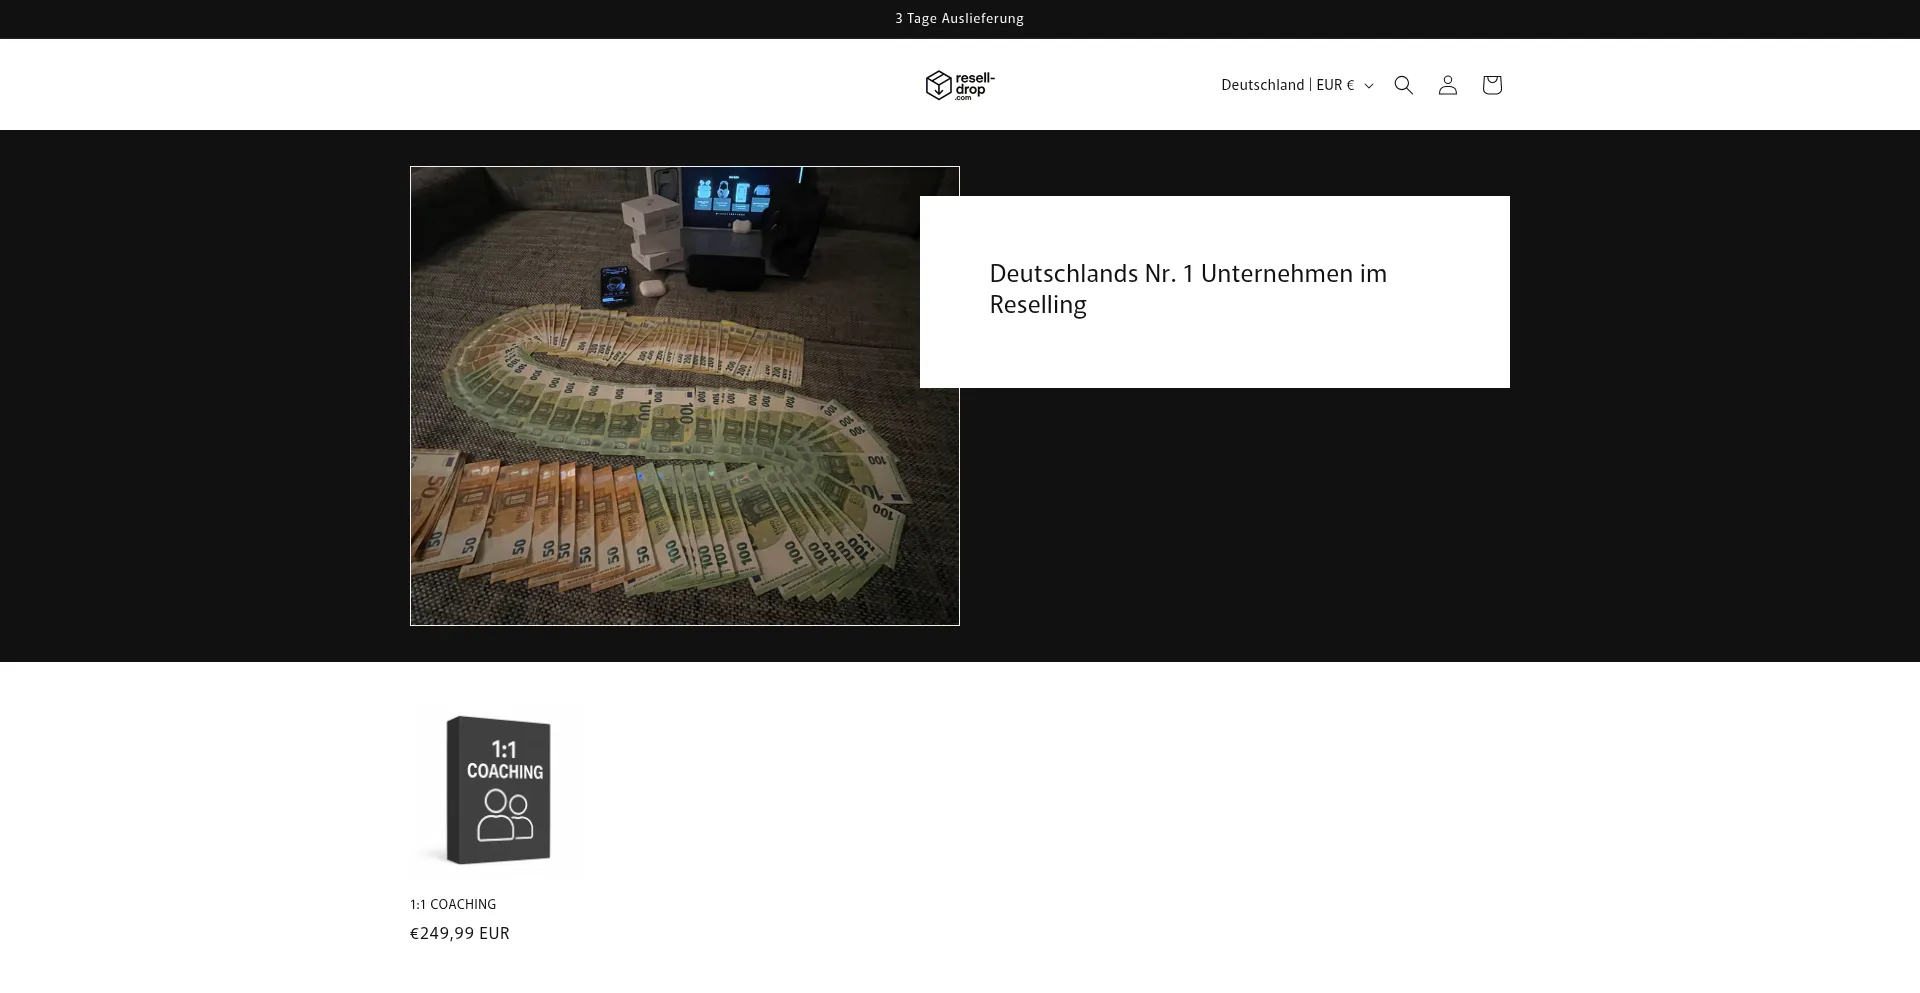
Task: Click the glowing monitor screen in hero photo
Action: coord(727,194)
